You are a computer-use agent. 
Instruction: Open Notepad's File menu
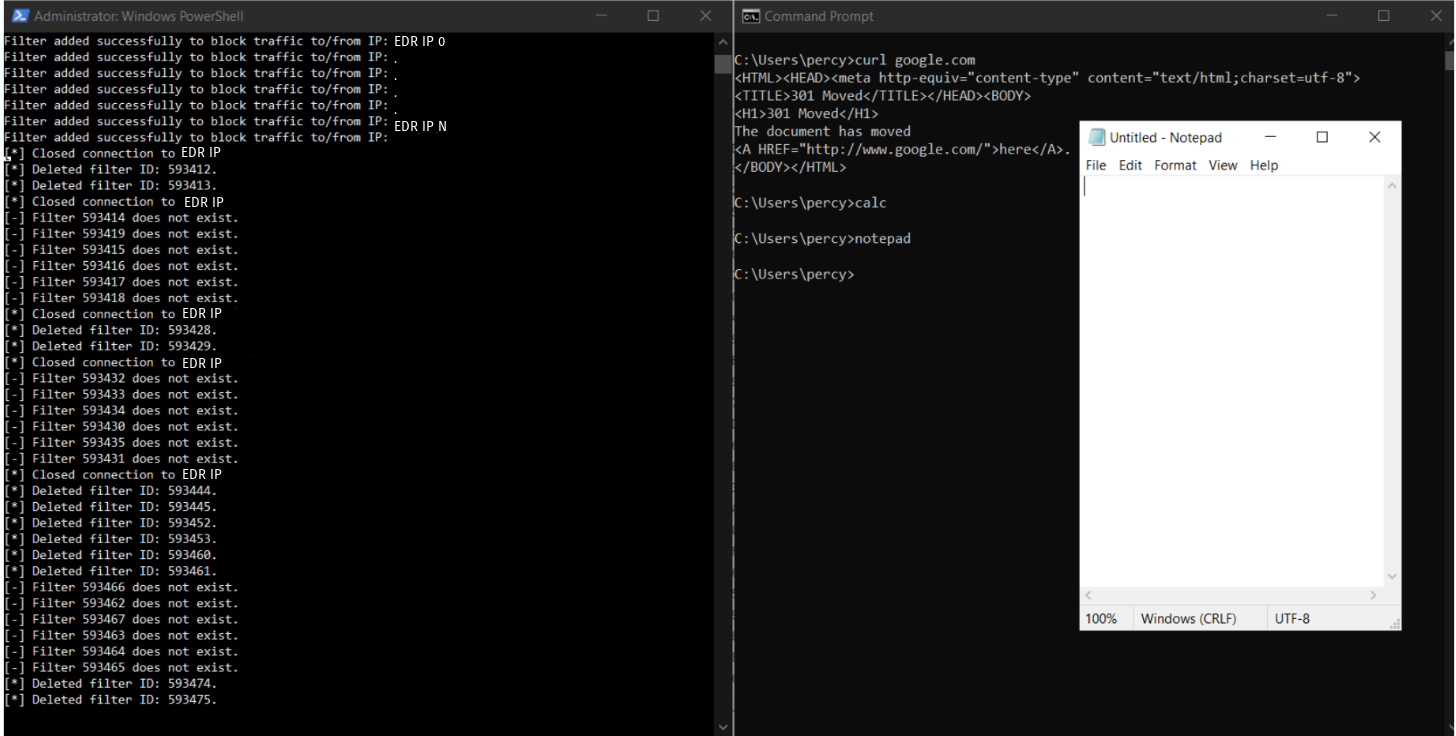tap(1096, 165)
